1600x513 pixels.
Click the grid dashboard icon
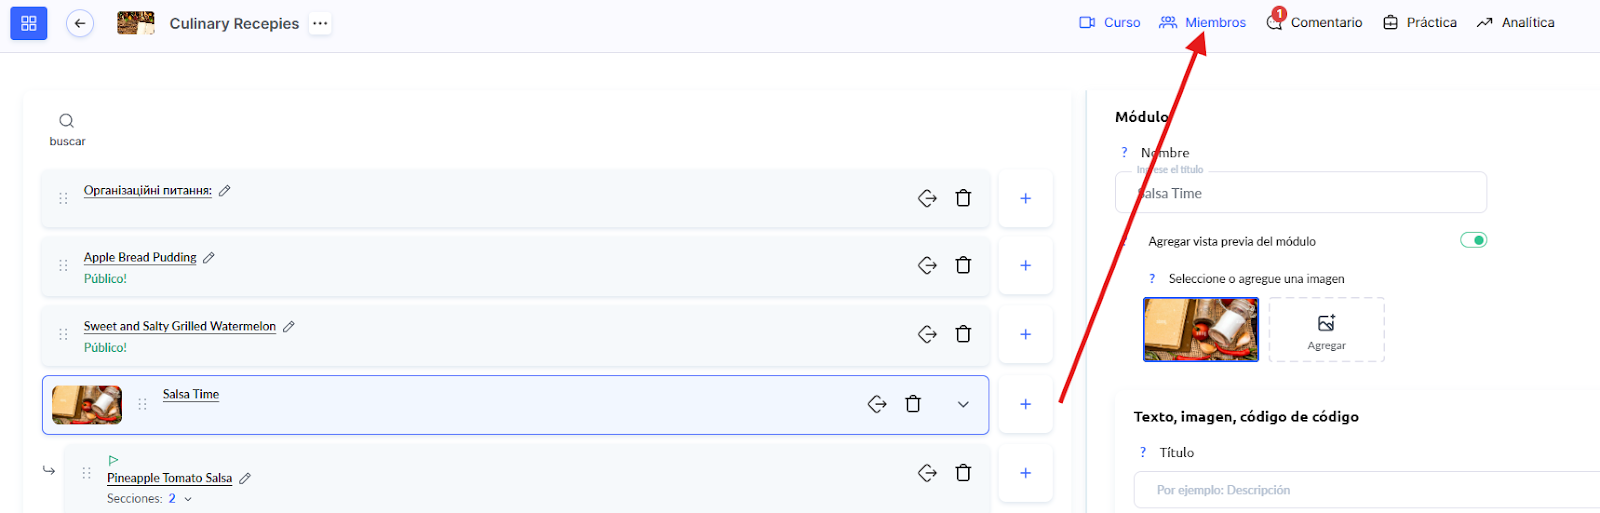pos(28,23)
